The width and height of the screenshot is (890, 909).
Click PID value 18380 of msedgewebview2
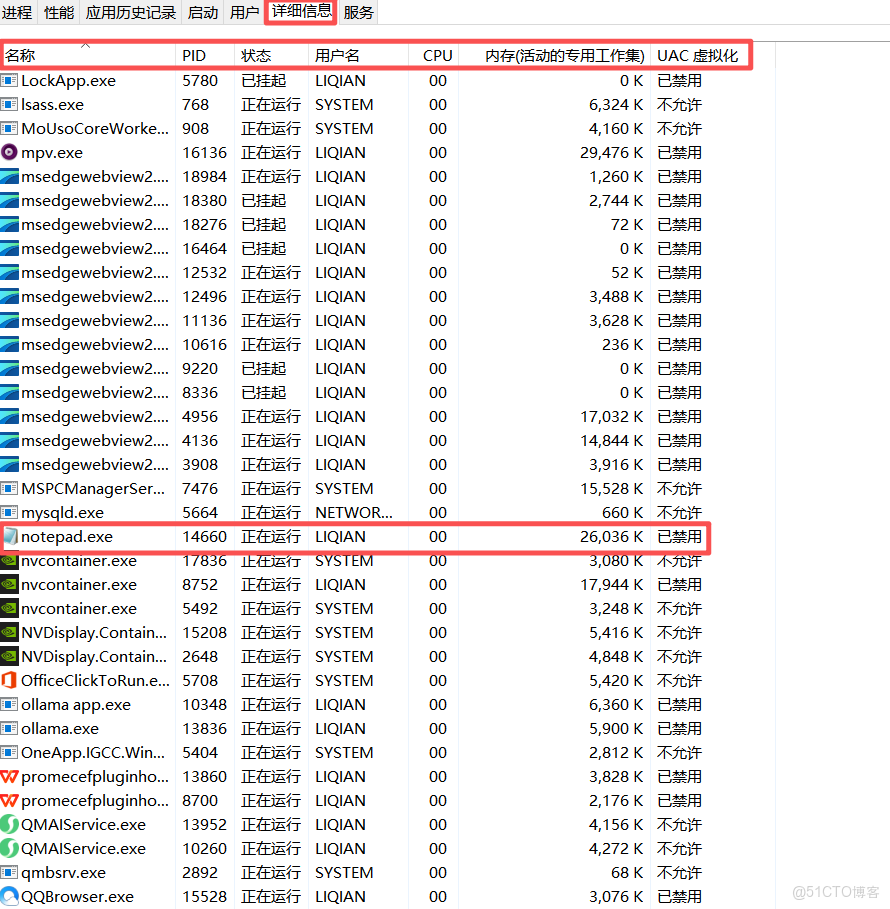click(x=204, y=201)
